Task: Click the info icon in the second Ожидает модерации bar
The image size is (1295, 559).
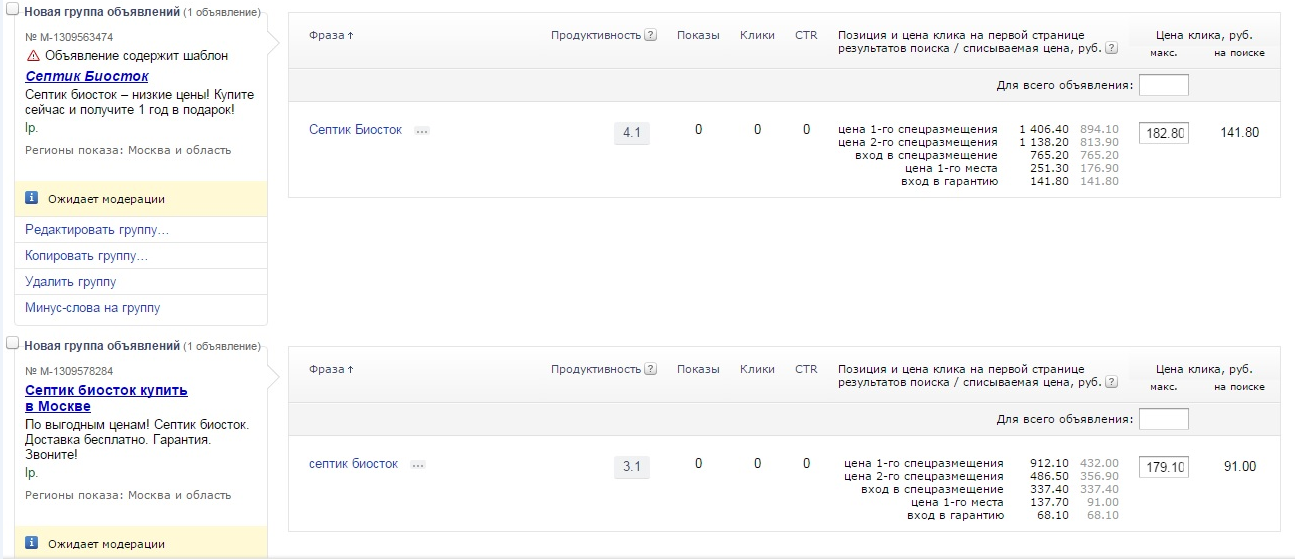Action: pyautogui.click(x=32, y=543)
